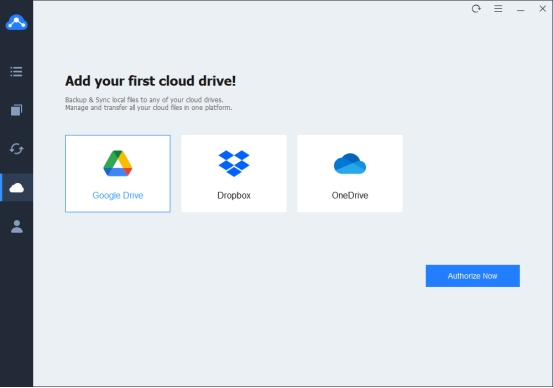Minimize the application window
The height and width of the screenshot is (388, 553).
(x=521, y=10)
